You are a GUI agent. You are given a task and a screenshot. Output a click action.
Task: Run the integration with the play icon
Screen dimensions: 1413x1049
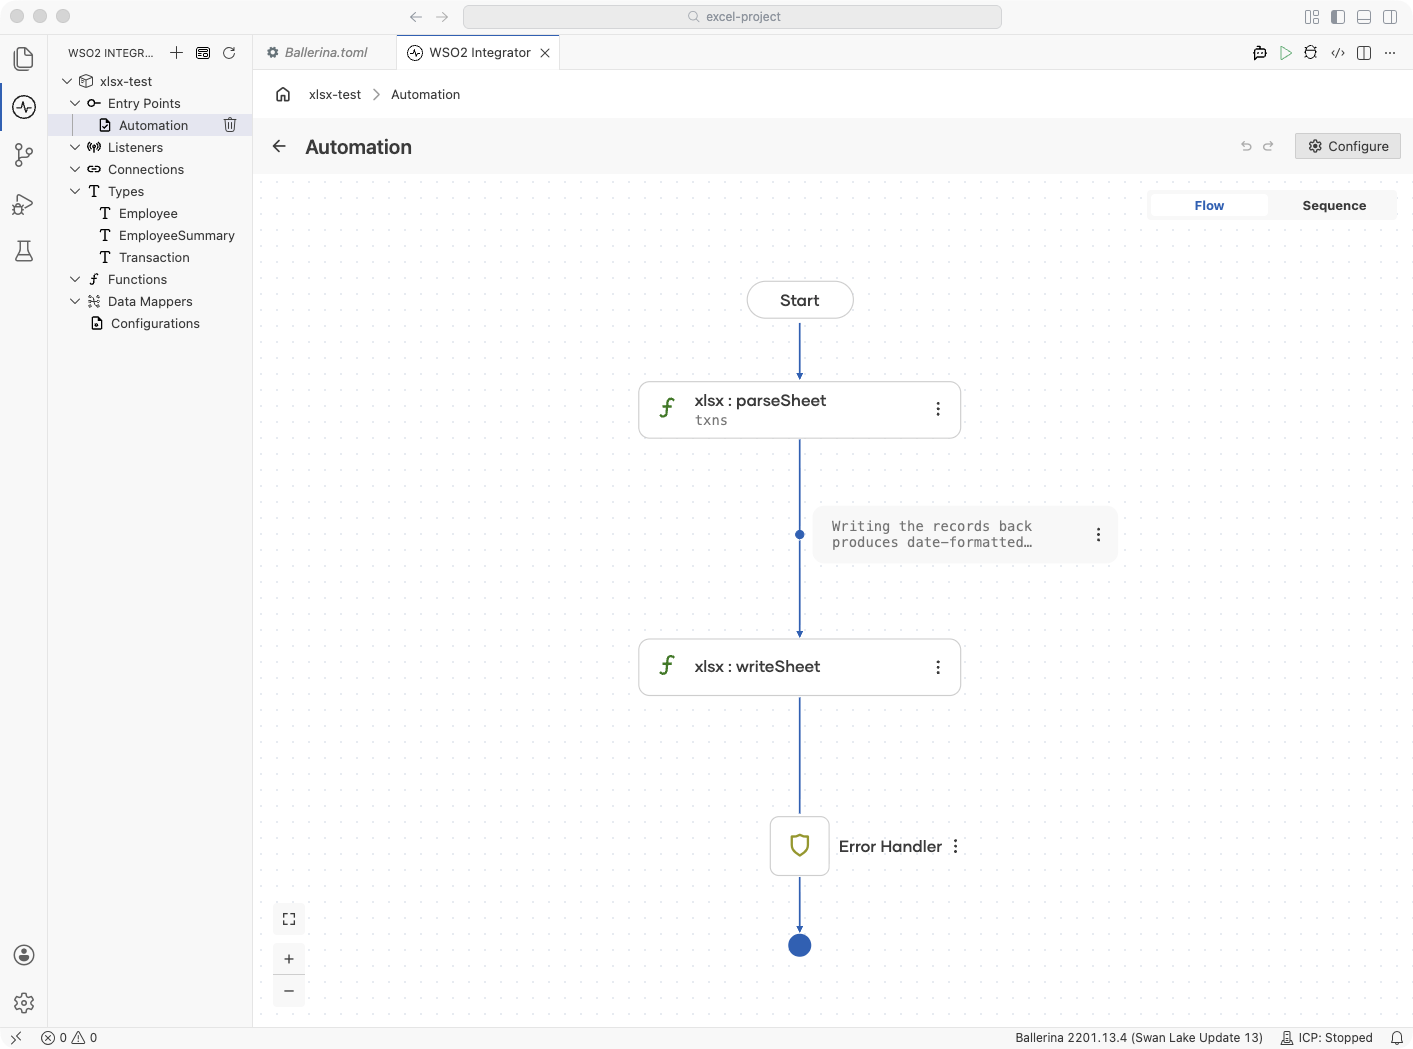pos(1286,53)
